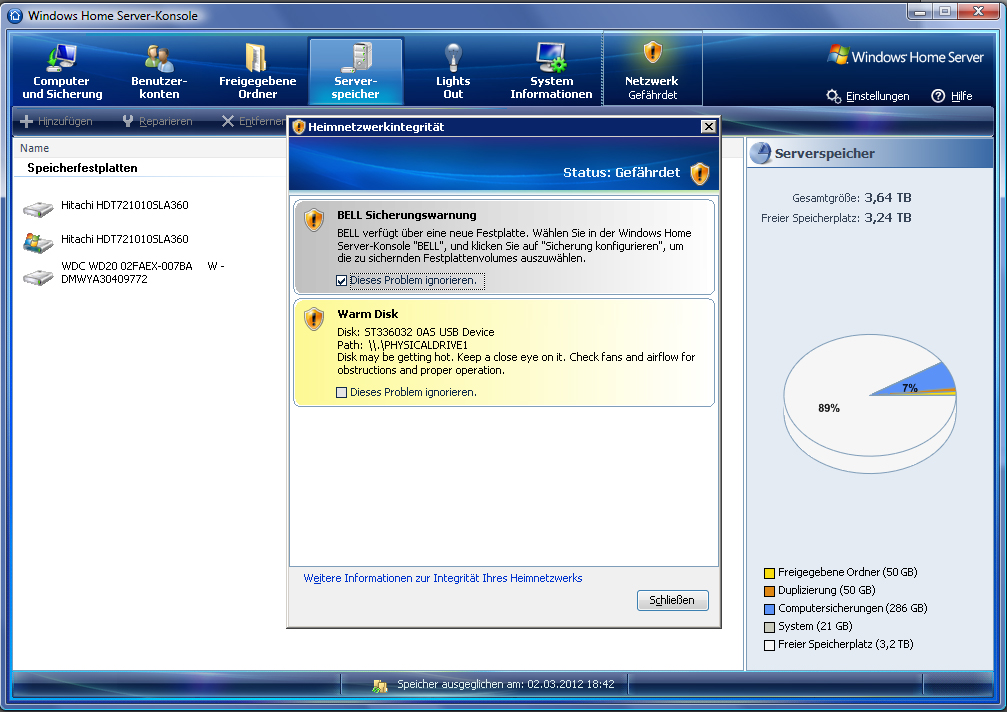1007x712 pixels.
Task: Select WDC WD20 02FAEX drive icon
Action: pos(38,277)
